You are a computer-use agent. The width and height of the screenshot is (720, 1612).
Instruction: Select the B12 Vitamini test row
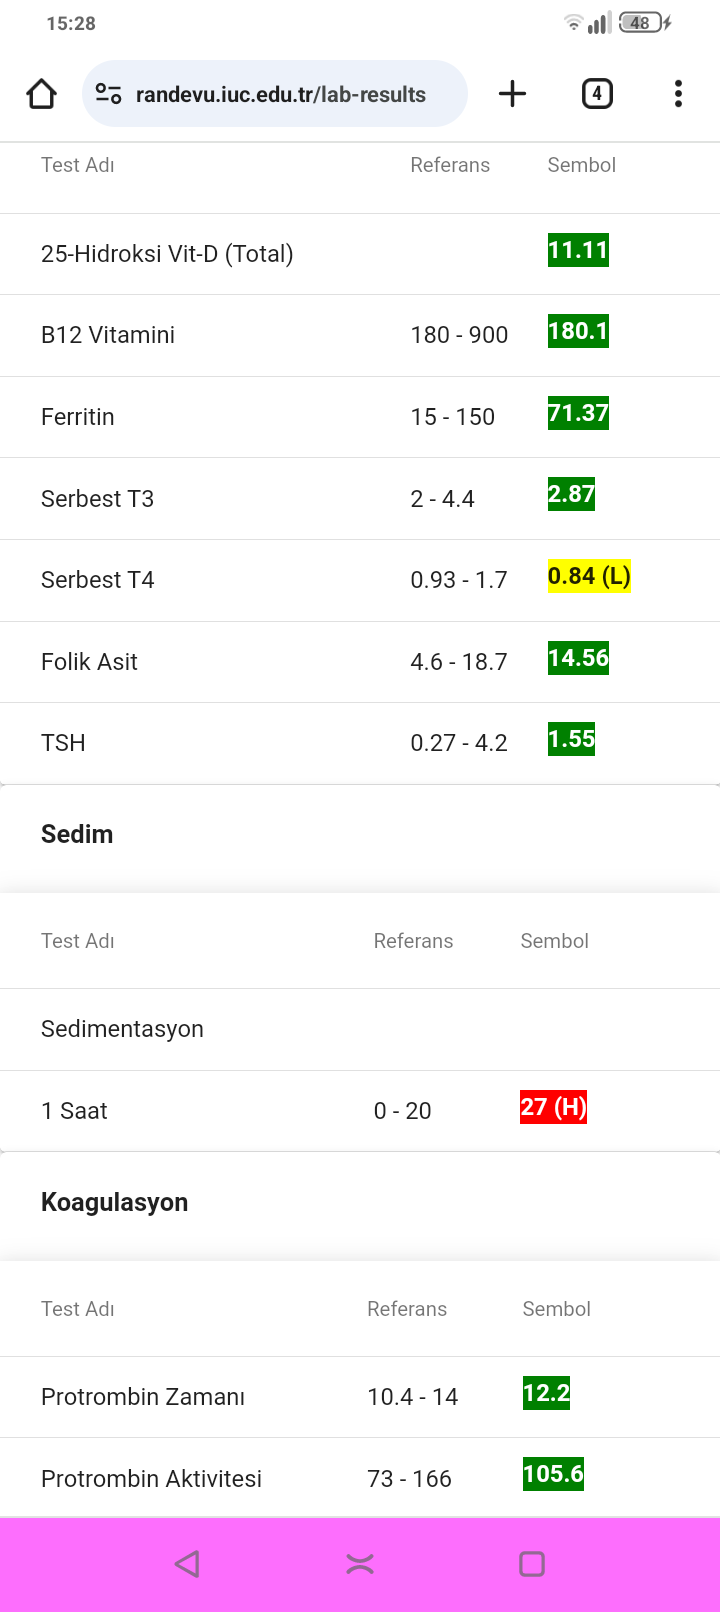[x=360, y=335]
